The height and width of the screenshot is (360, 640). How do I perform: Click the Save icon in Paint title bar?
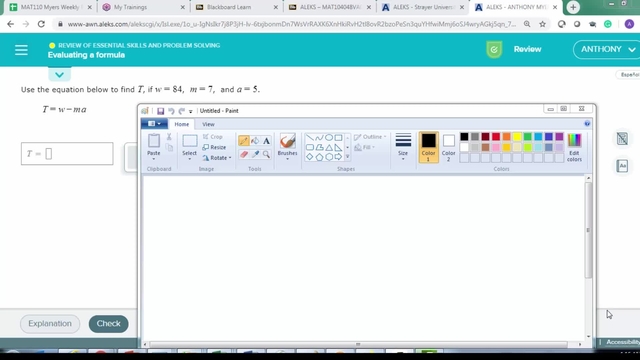(x=160, y=111)
